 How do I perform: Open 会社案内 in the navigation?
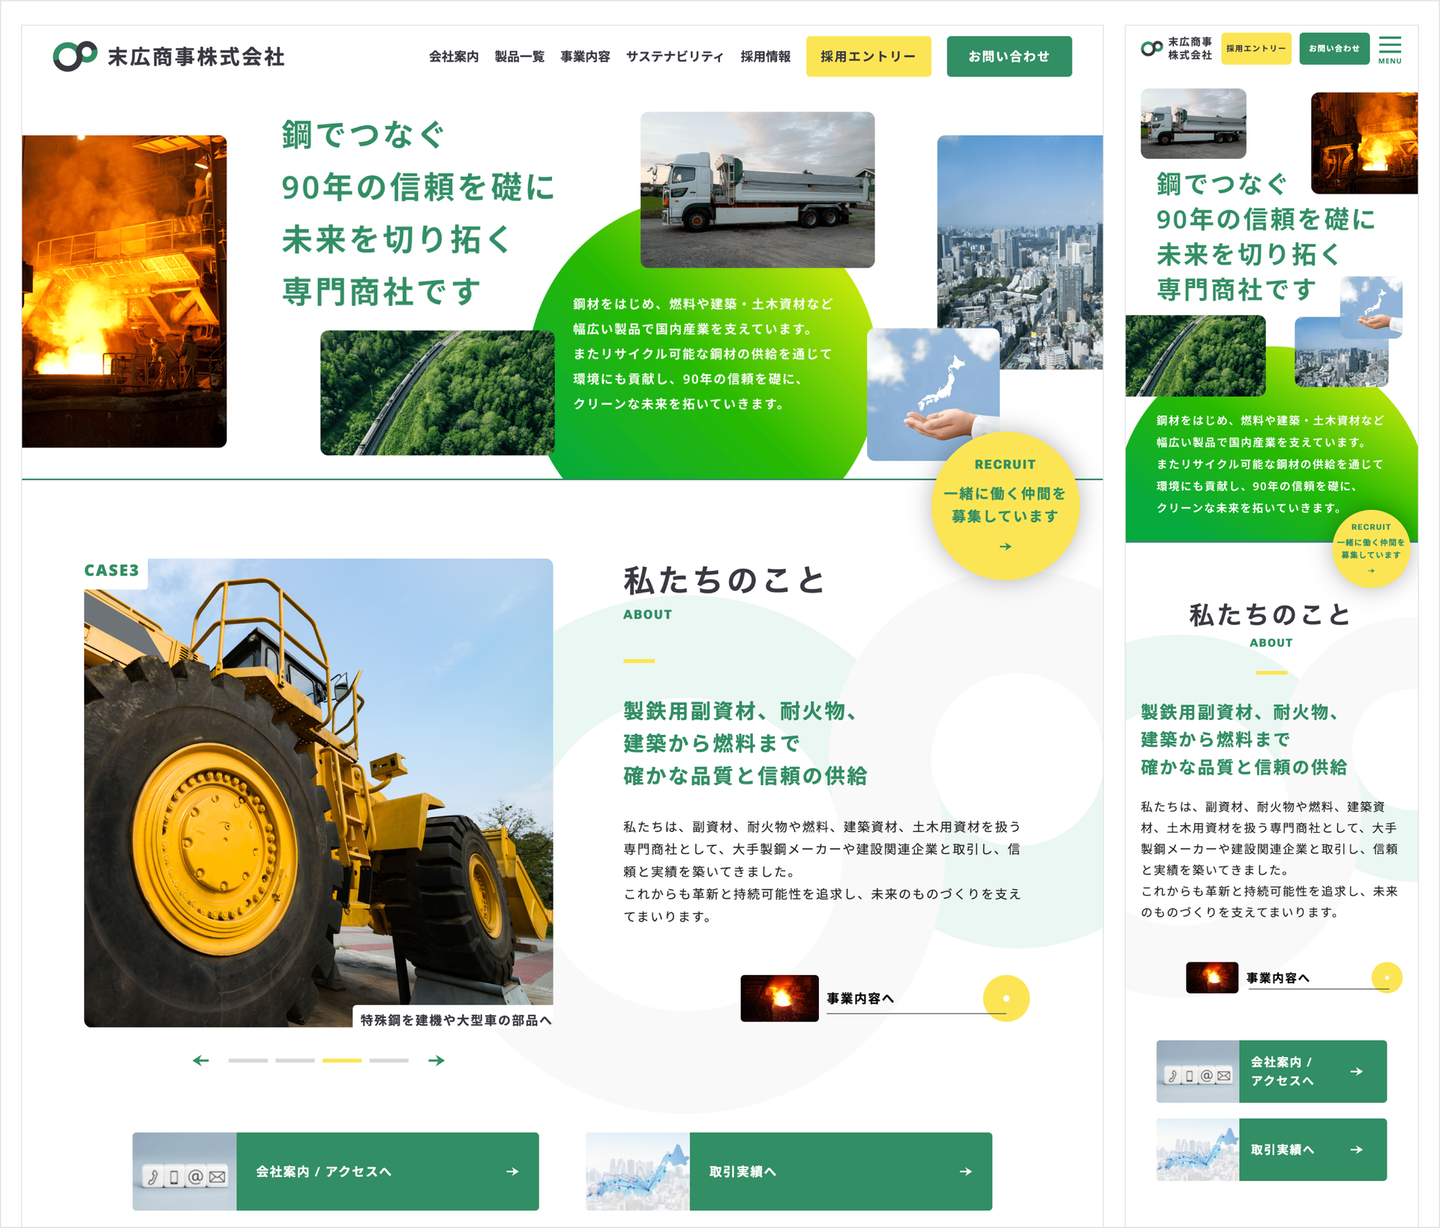454,57
